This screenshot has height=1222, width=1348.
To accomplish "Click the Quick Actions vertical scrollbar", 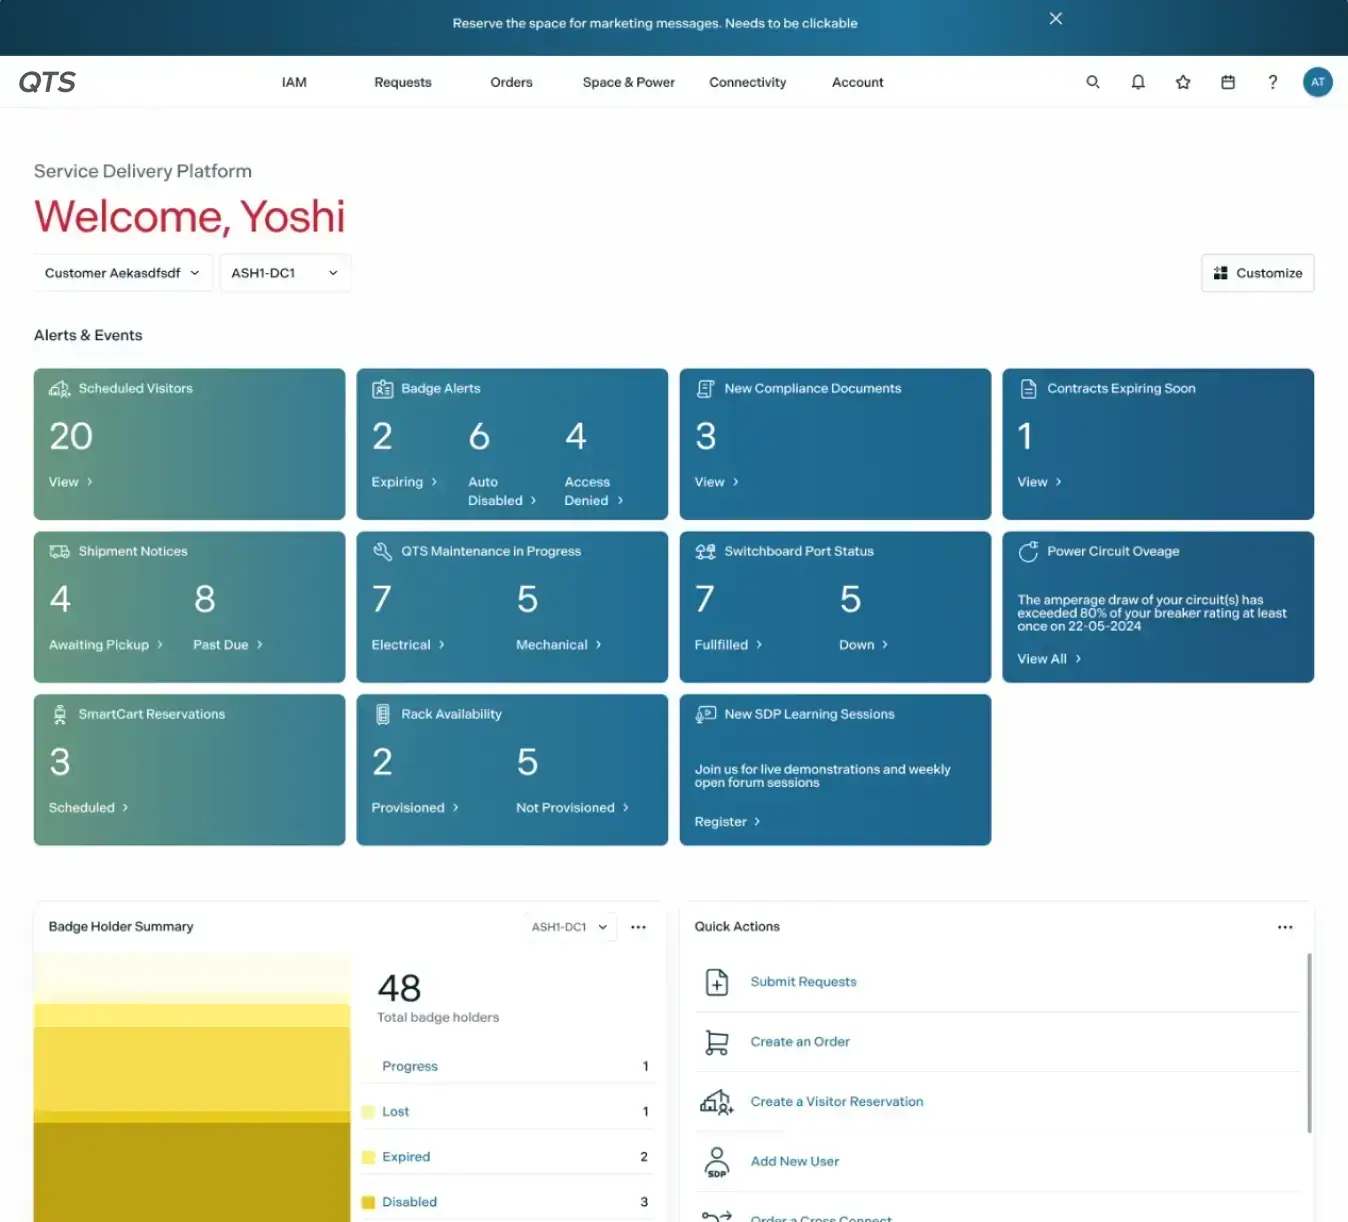I will 1309,1042.
